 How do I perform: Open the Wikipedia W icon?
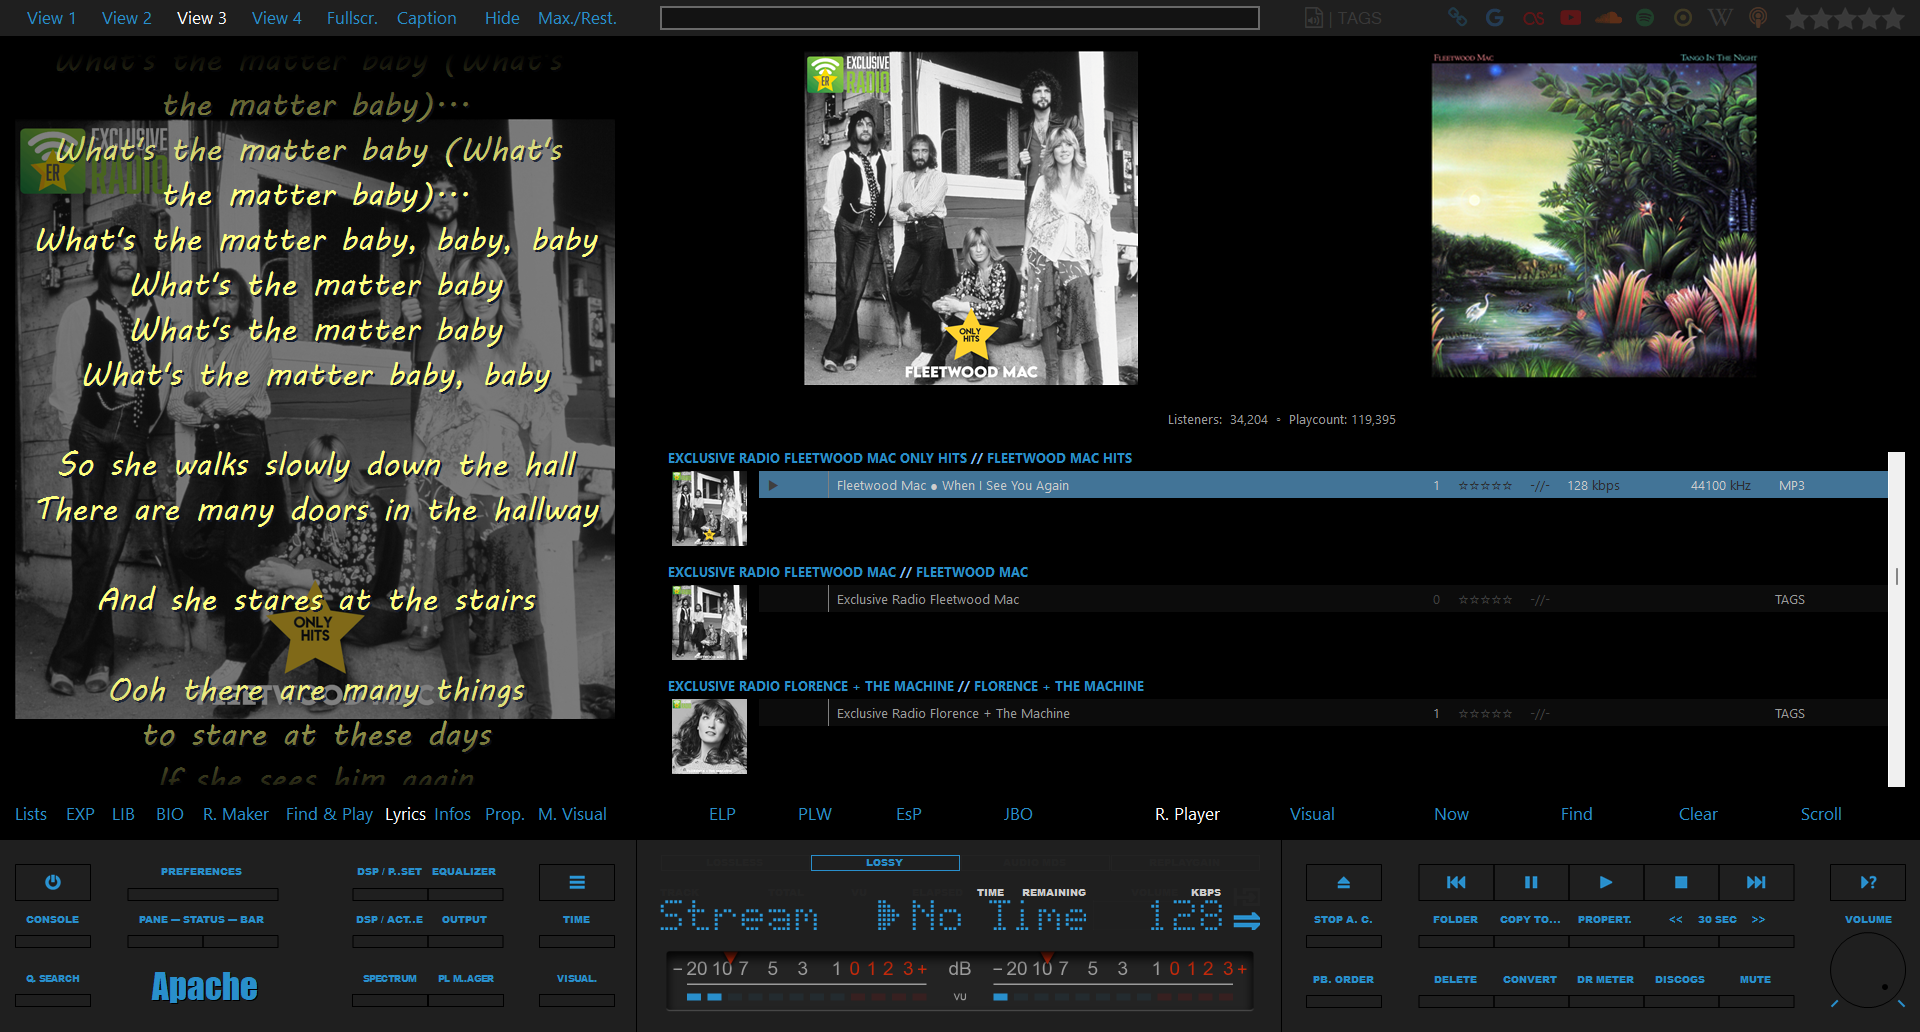1720,17
